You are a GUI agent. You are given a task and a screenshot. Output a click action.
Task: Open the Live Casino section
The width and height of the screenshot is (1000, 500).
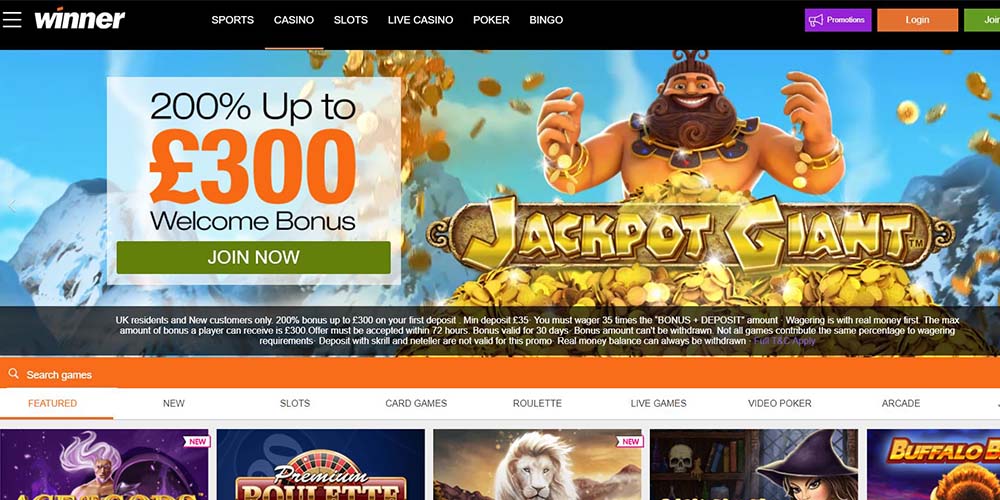pyautogui.click(x=420, y=20)
